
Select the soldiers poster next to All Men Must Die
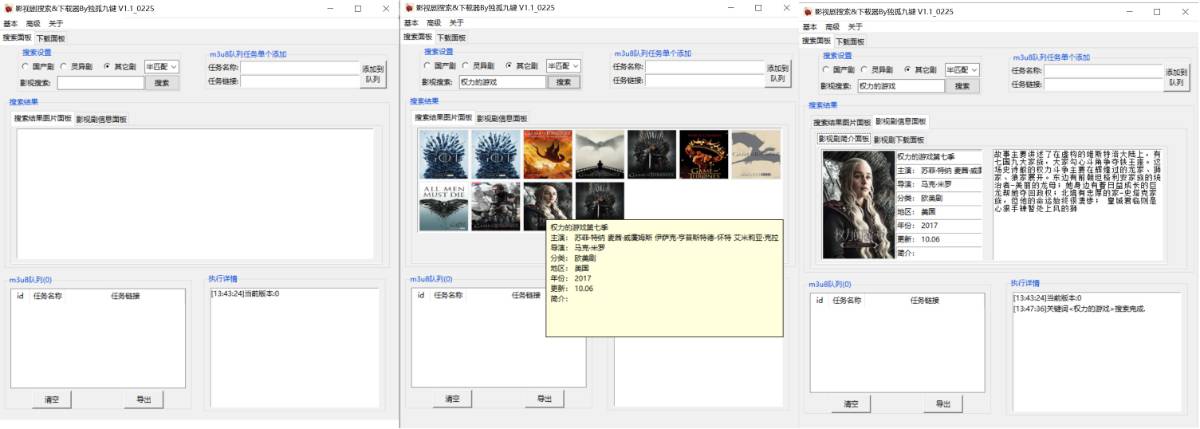coord(495,206)
